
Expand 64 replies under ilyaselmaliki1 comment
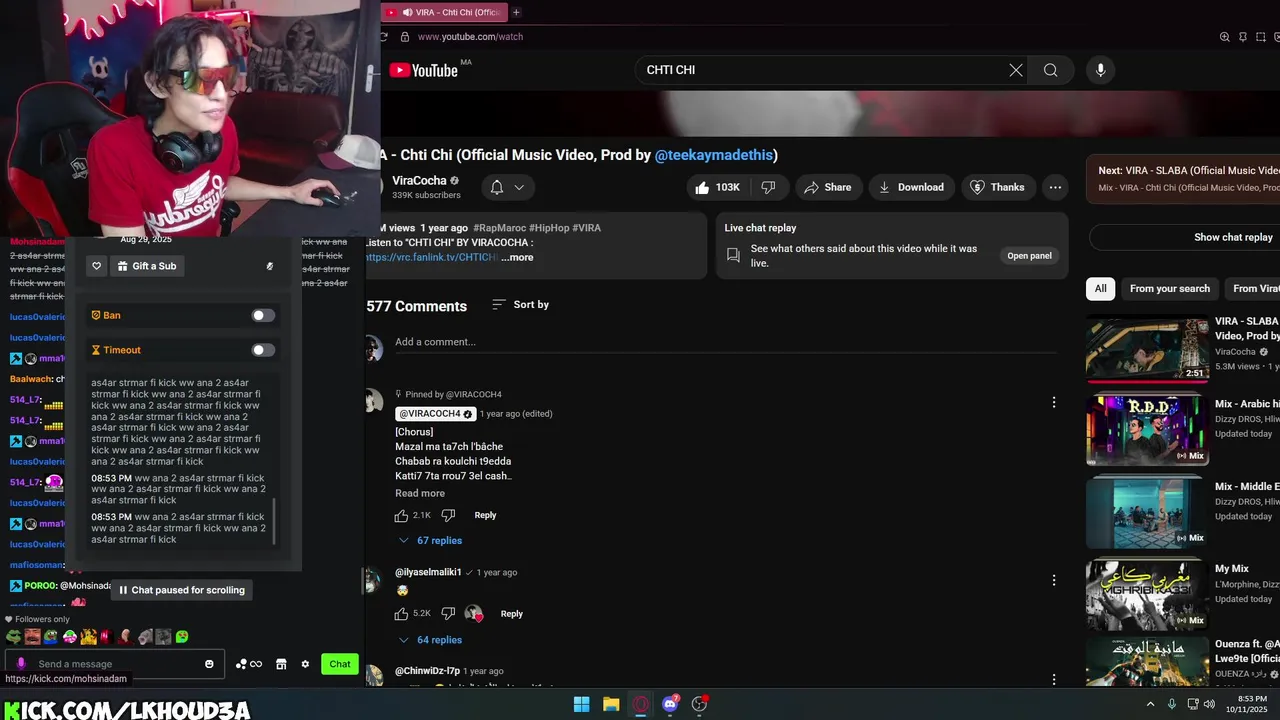(430, 640)
